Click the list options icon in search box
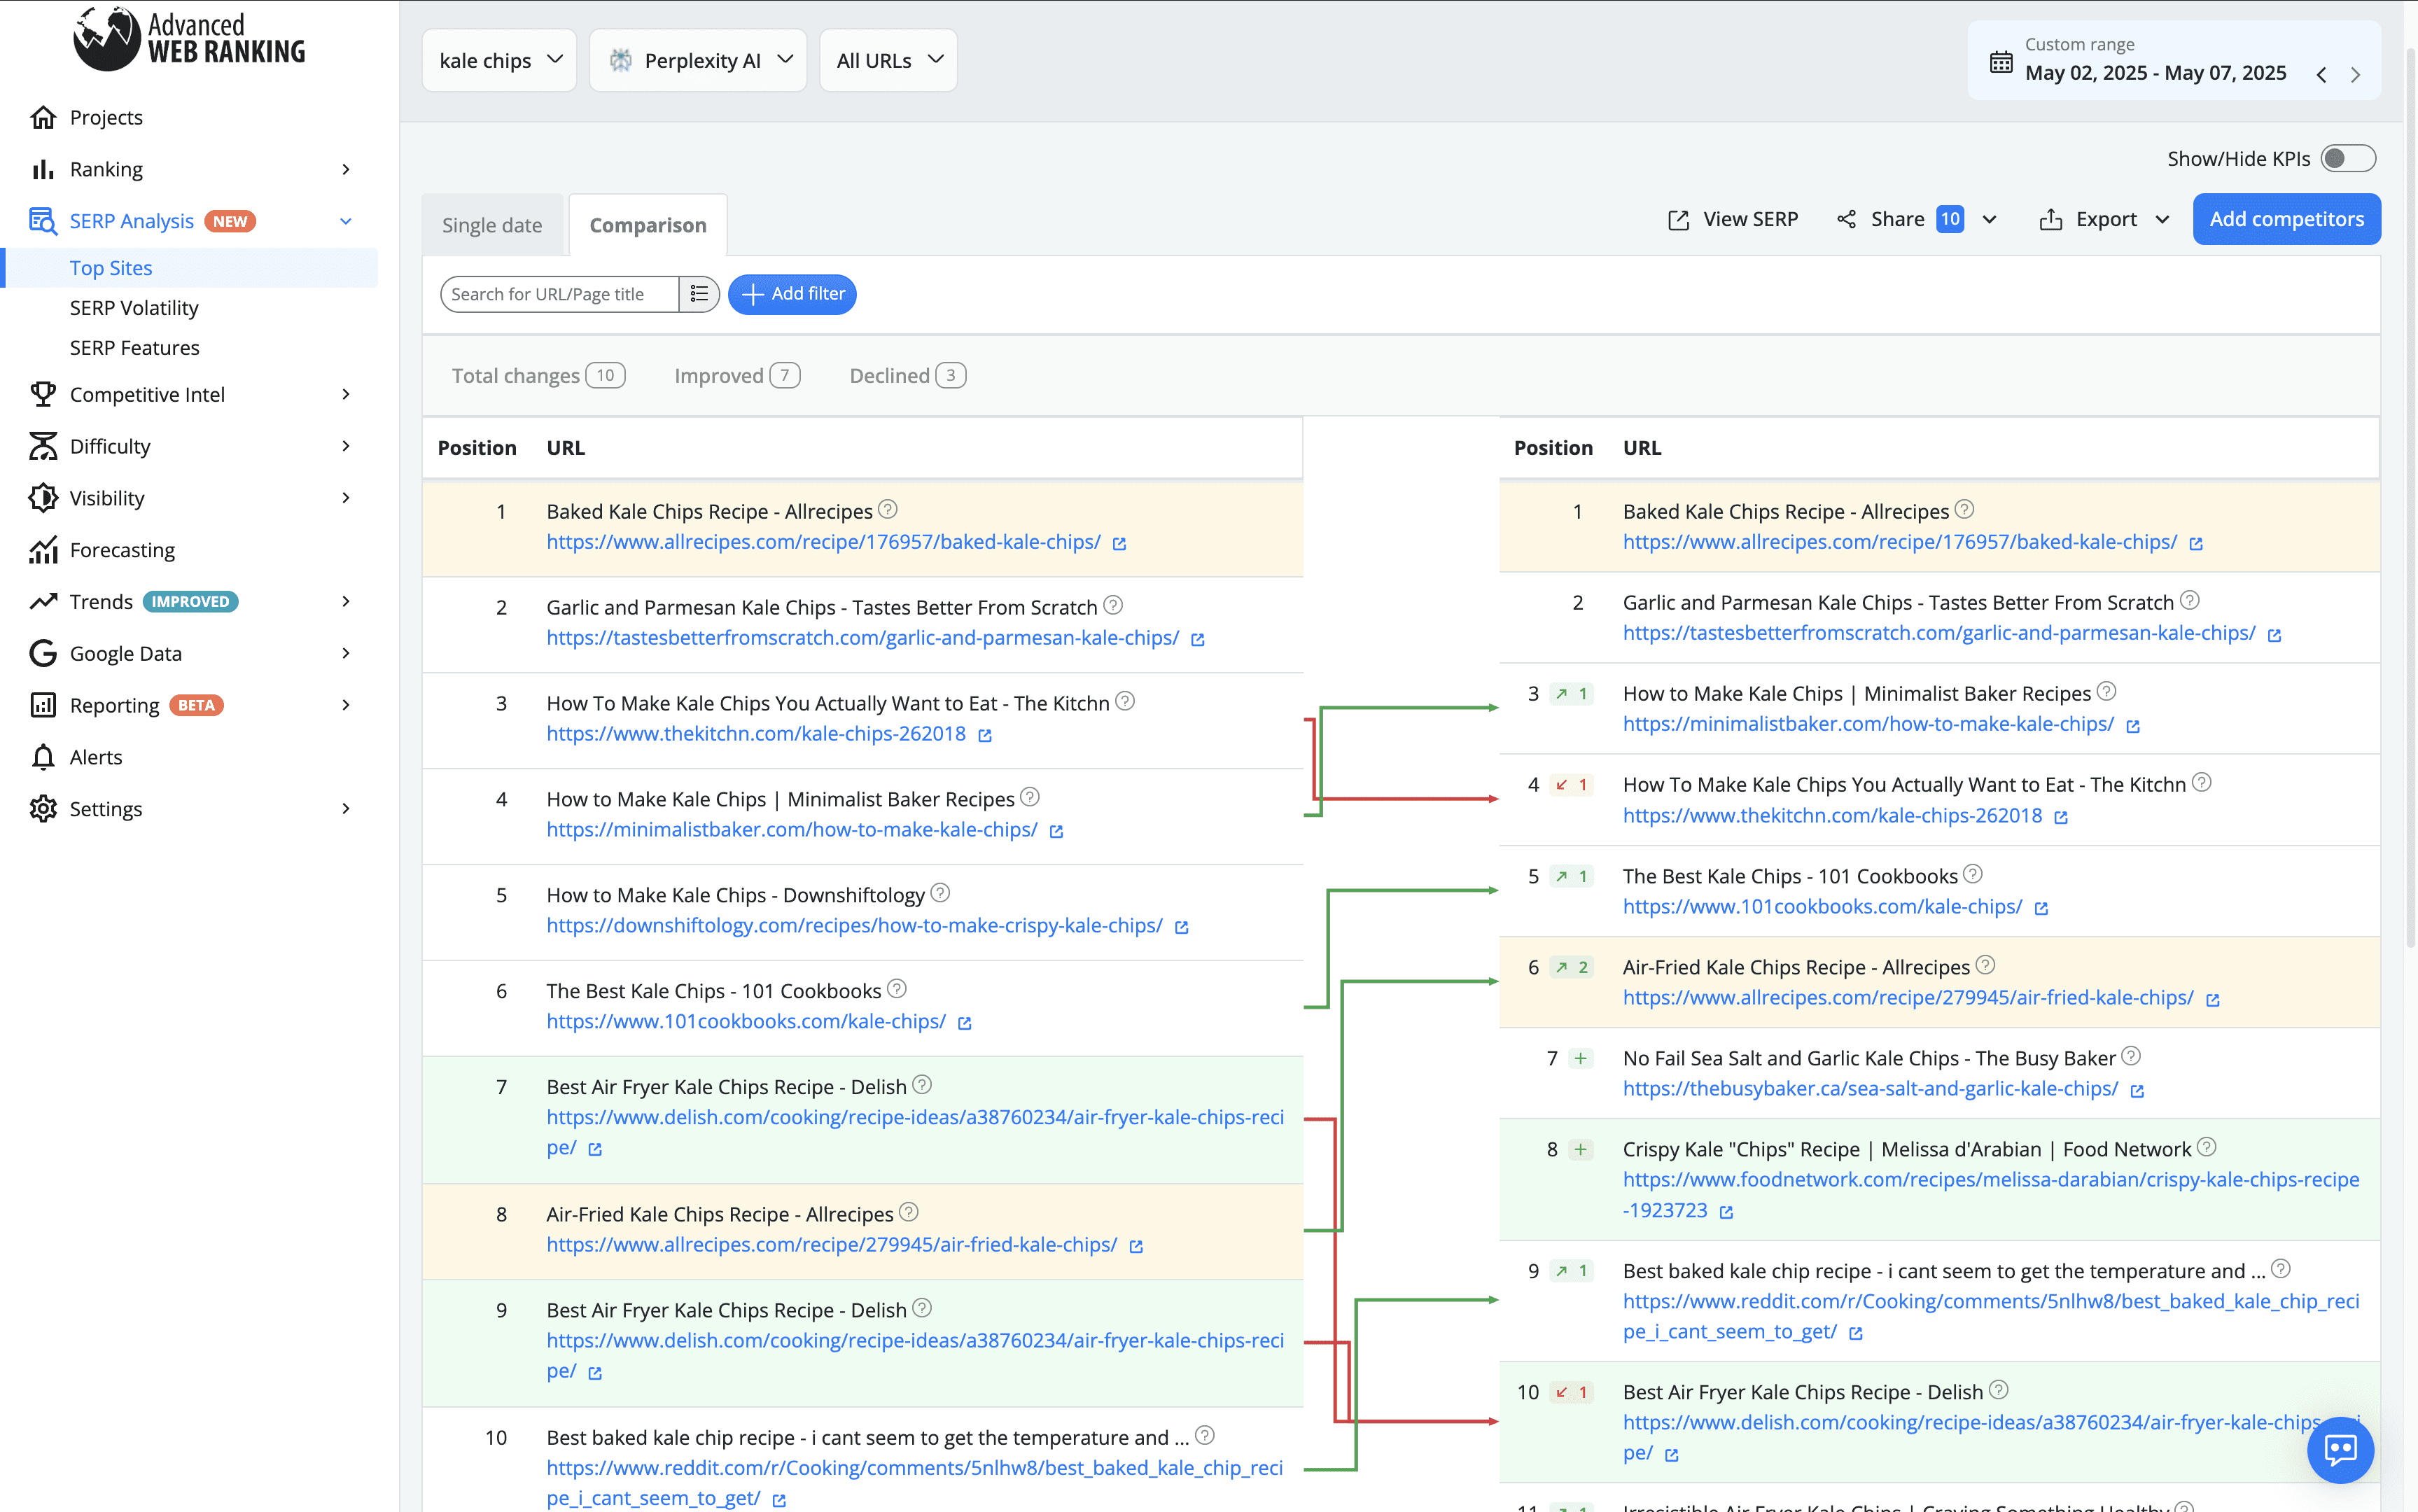 click(699, 294)
